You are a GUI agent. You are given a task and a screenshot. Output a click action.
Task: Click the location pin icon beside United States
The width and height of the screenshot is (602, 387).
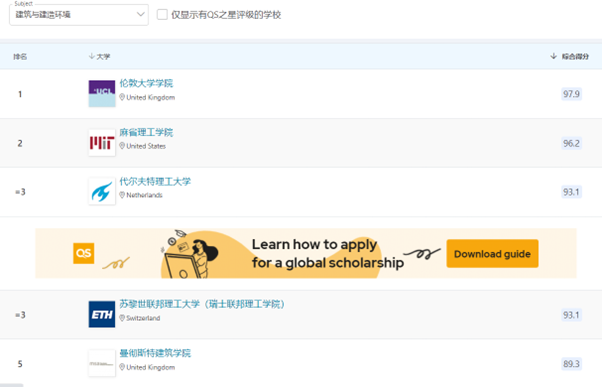(x=122, y=146)
